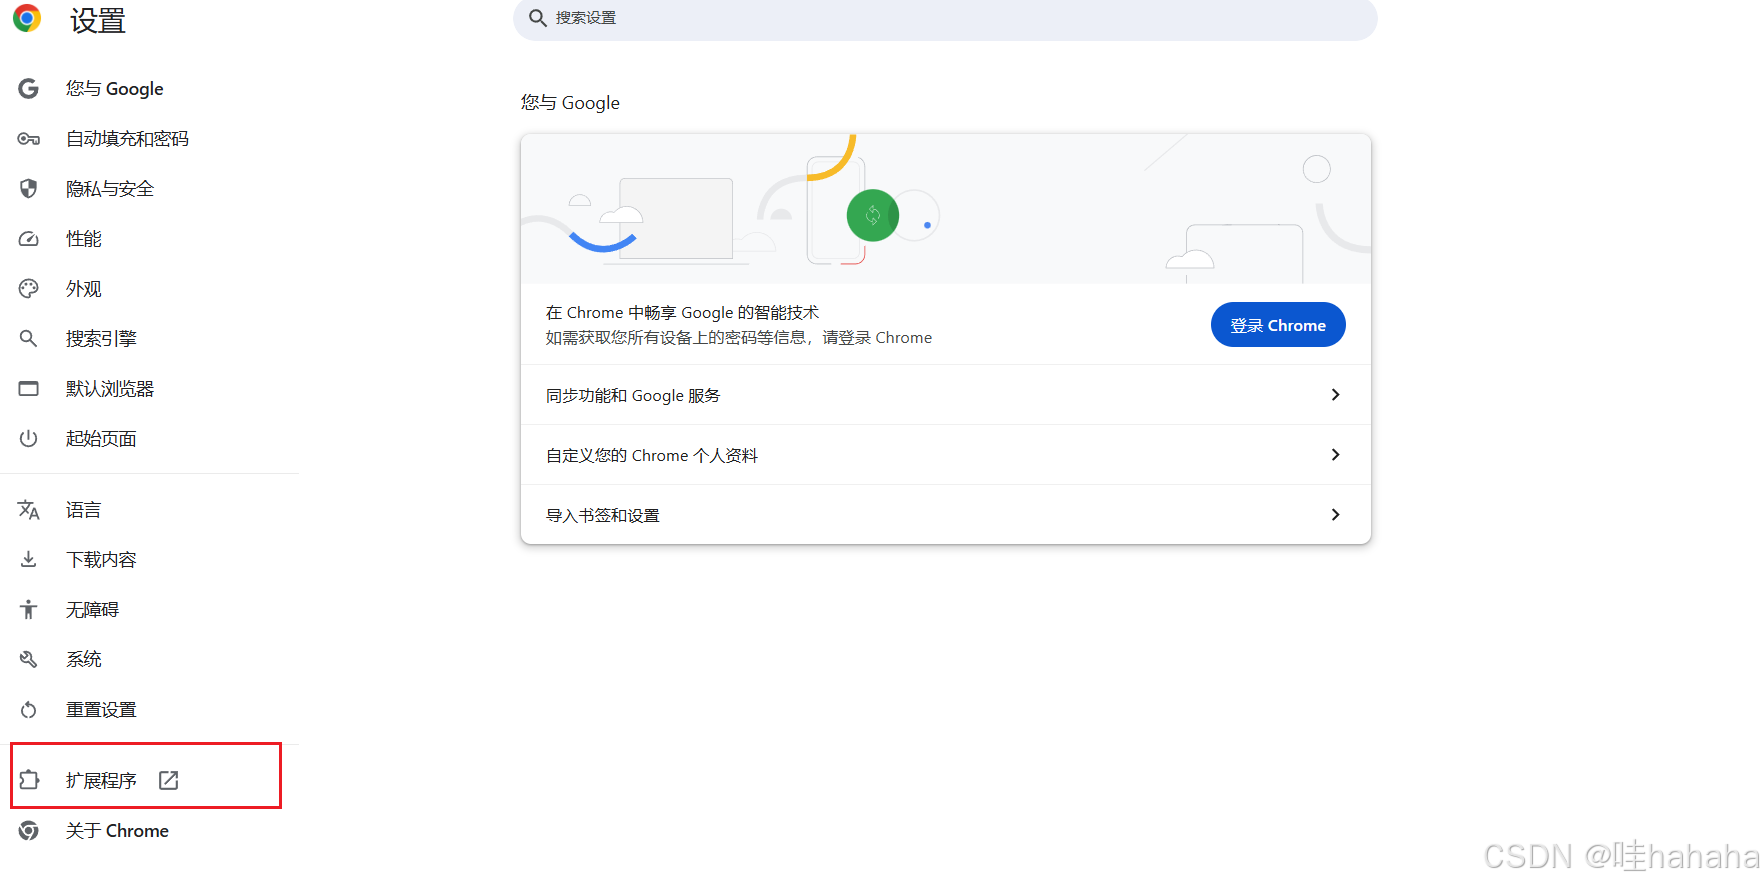Click the reset icon for 重置设置

point(29,710)
